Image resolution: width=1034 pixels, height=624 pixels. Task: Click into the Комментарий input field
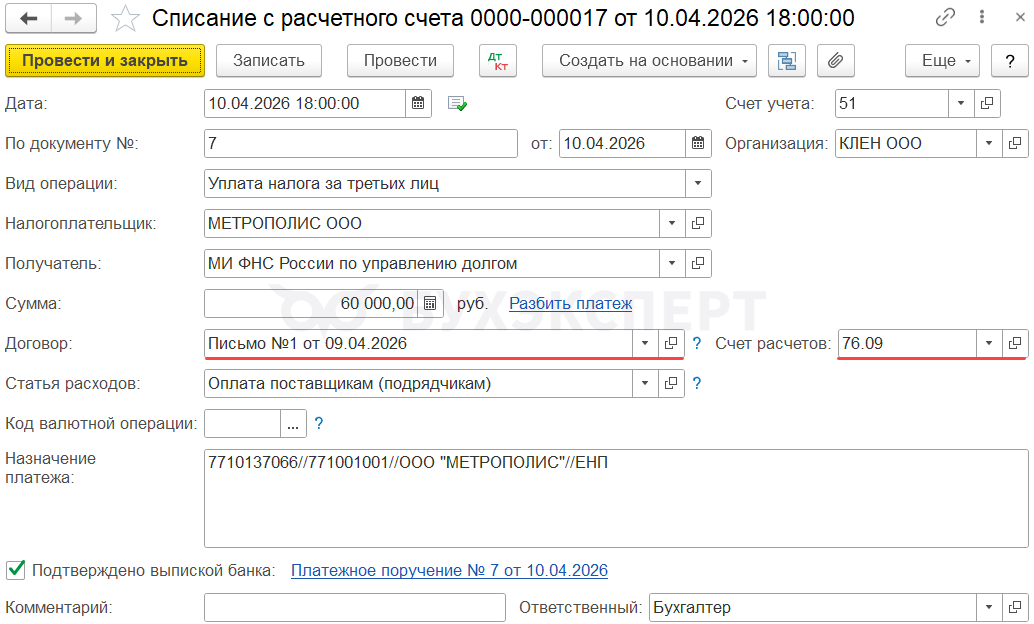(355, 607)
